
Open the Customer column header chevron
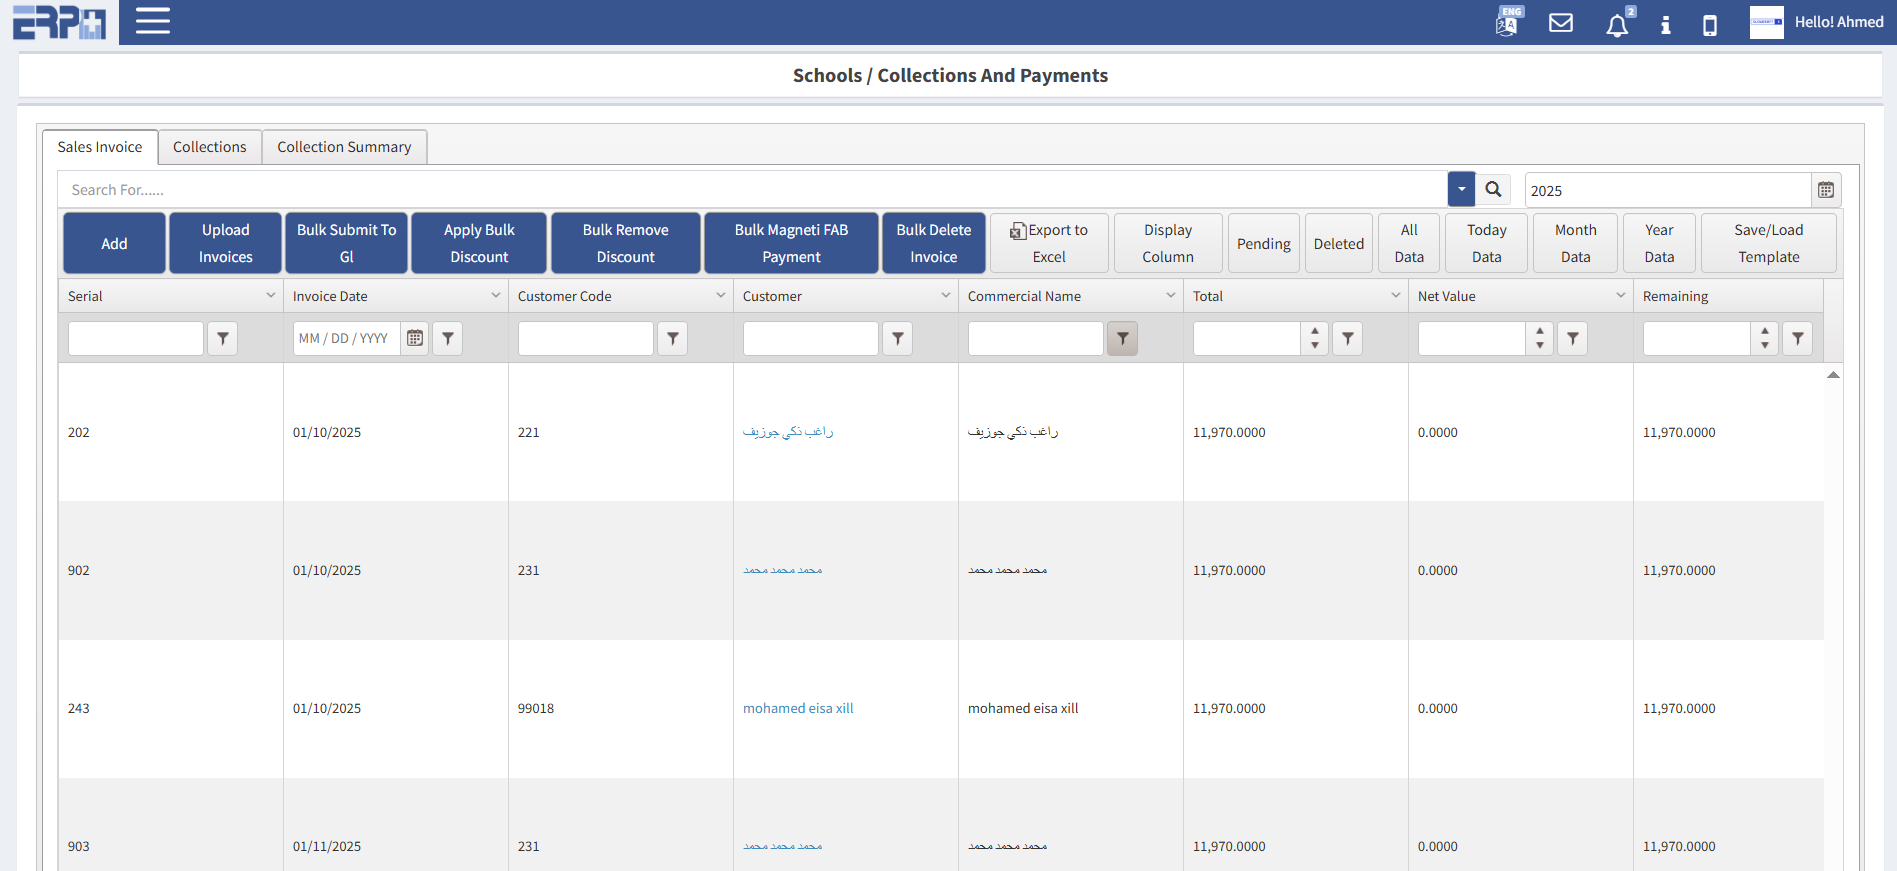tap(945, 296)
